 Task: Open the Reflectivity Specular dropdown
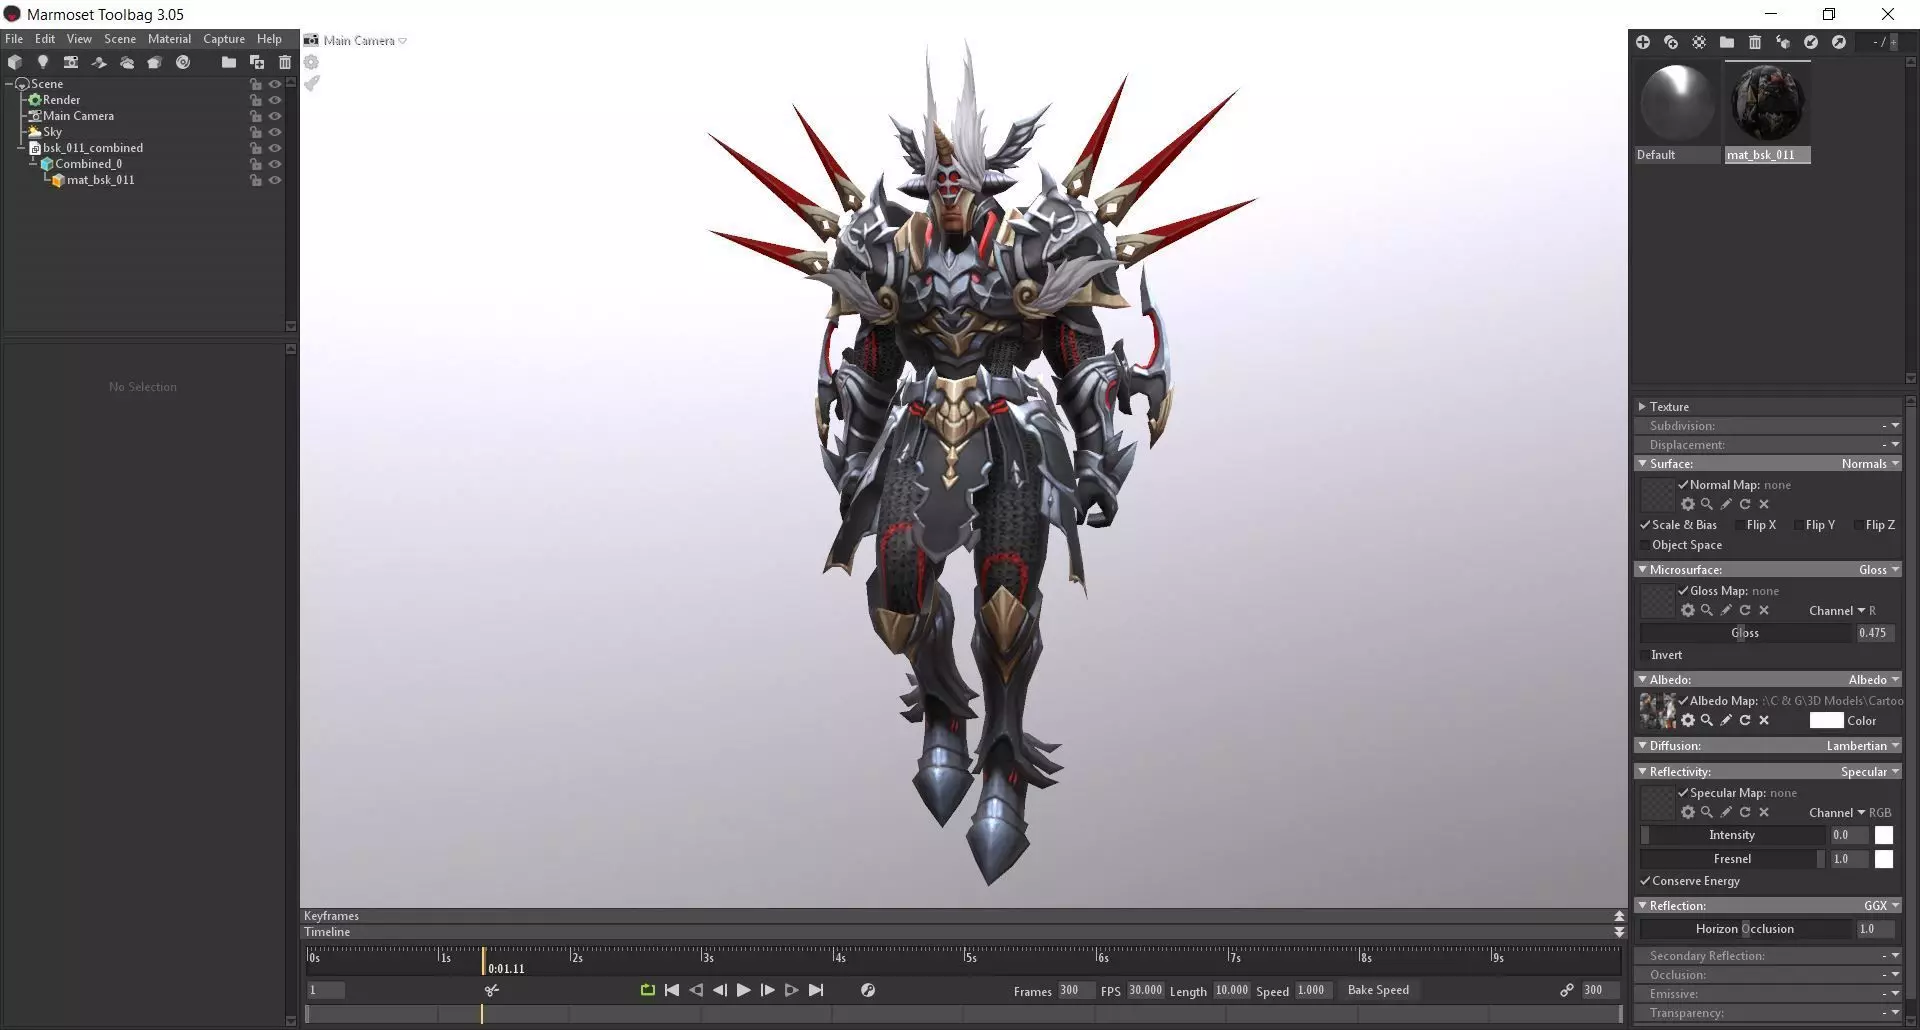[x=1870, y=772]
